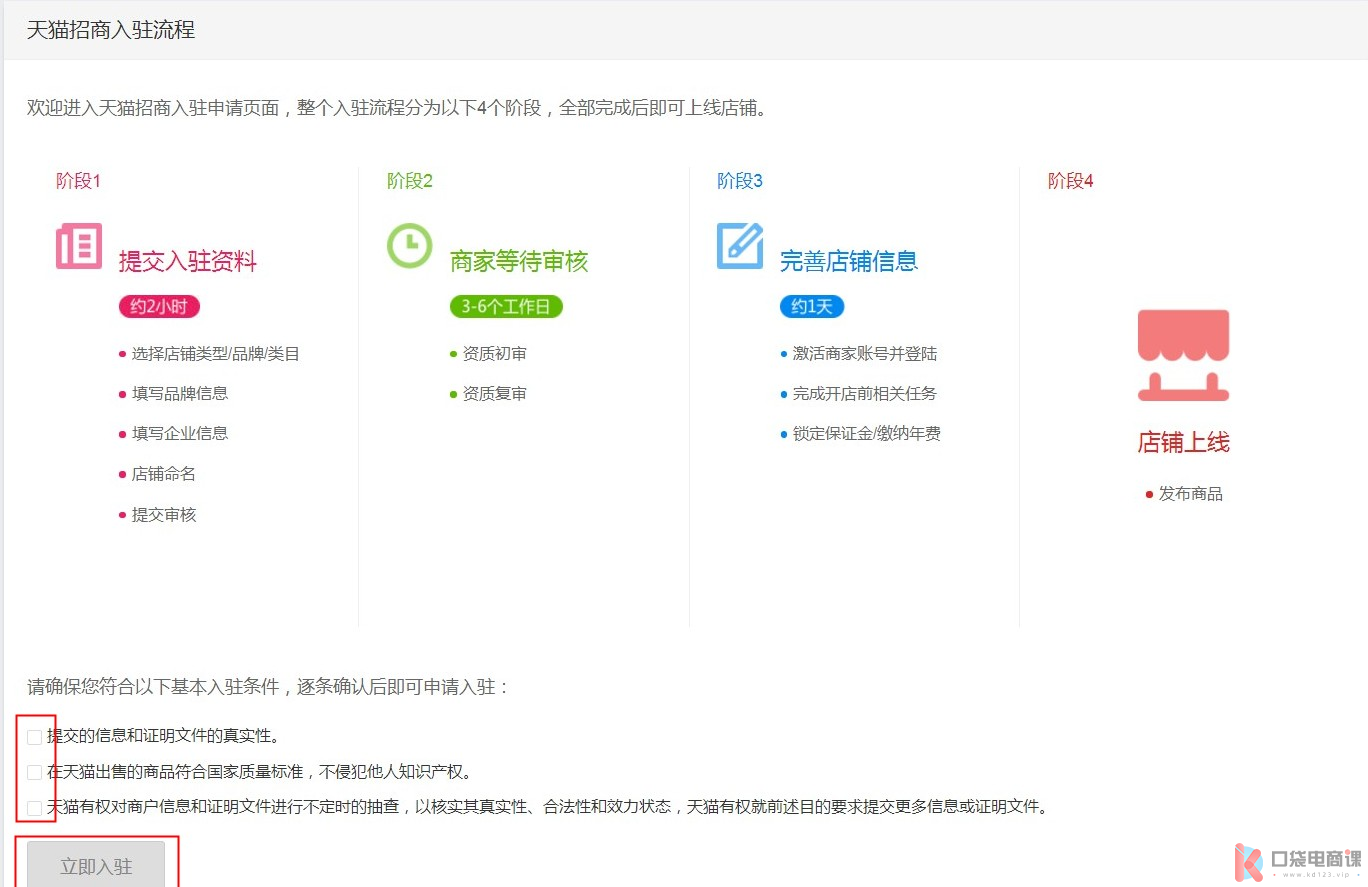Viewport: 1368px width, 887px height.
Task: Check the 提交的信息和证明文件的真实性 checkbox
Action: pos(35,737)
